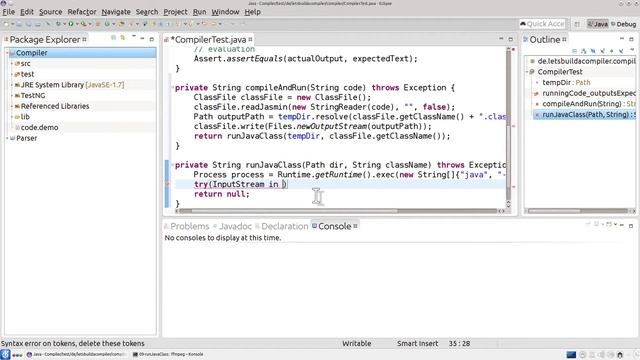Switch to the Problems tab

(187, 226)
